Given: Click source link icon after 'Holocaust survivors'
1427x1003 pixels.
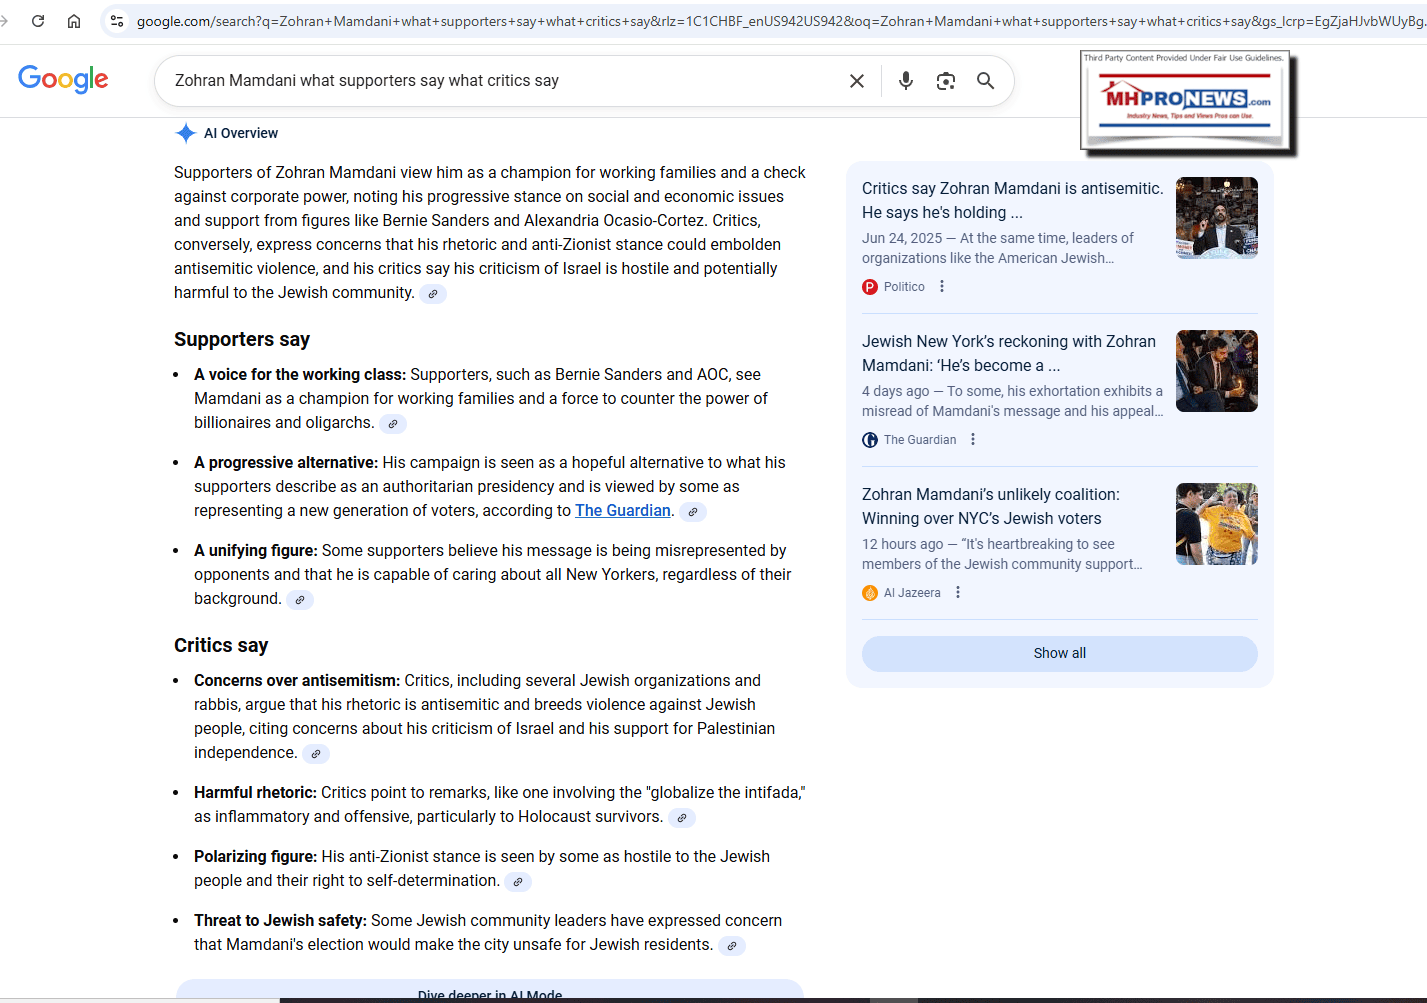Looking at the screenshot, I should [681, 818].
